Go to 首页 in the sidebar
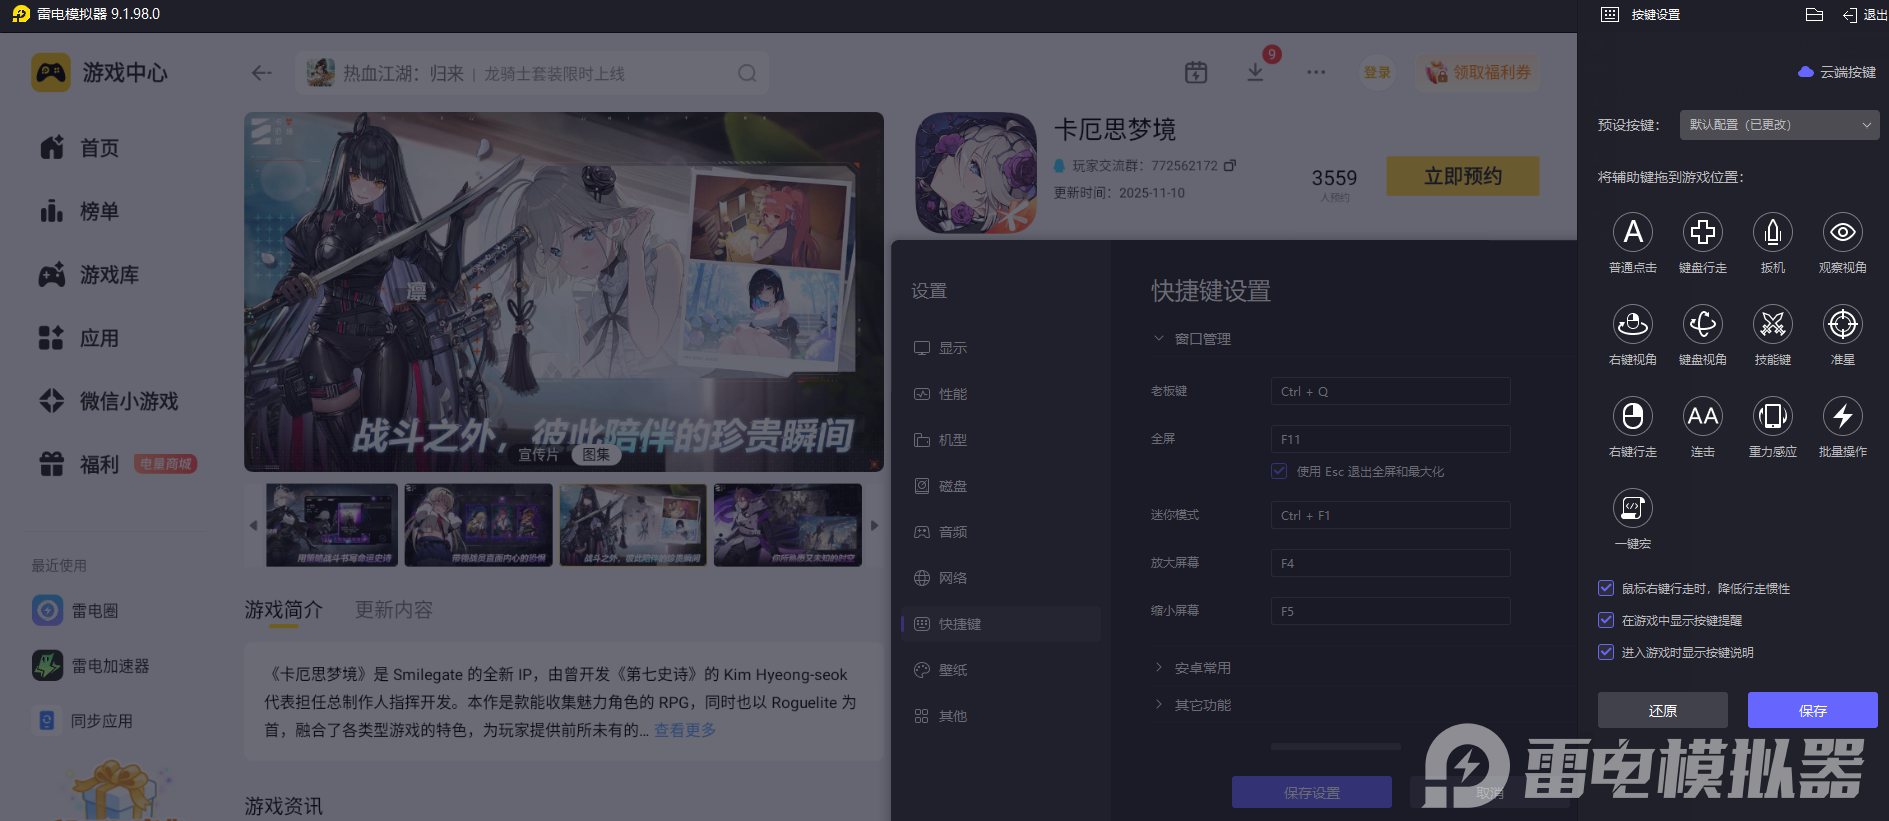This screenshot has height=821, width=1889. point(79,148)
